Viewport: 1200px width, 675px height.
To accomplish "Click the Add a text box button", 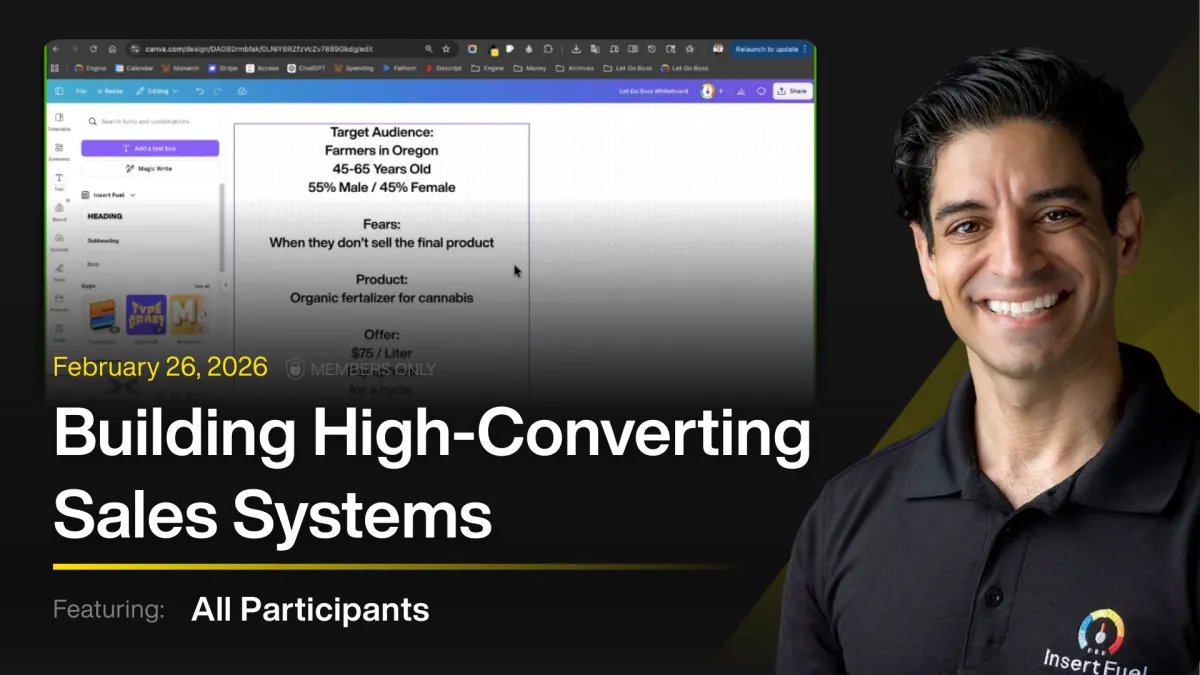I will pyautogui.click(x=152, y=148).
